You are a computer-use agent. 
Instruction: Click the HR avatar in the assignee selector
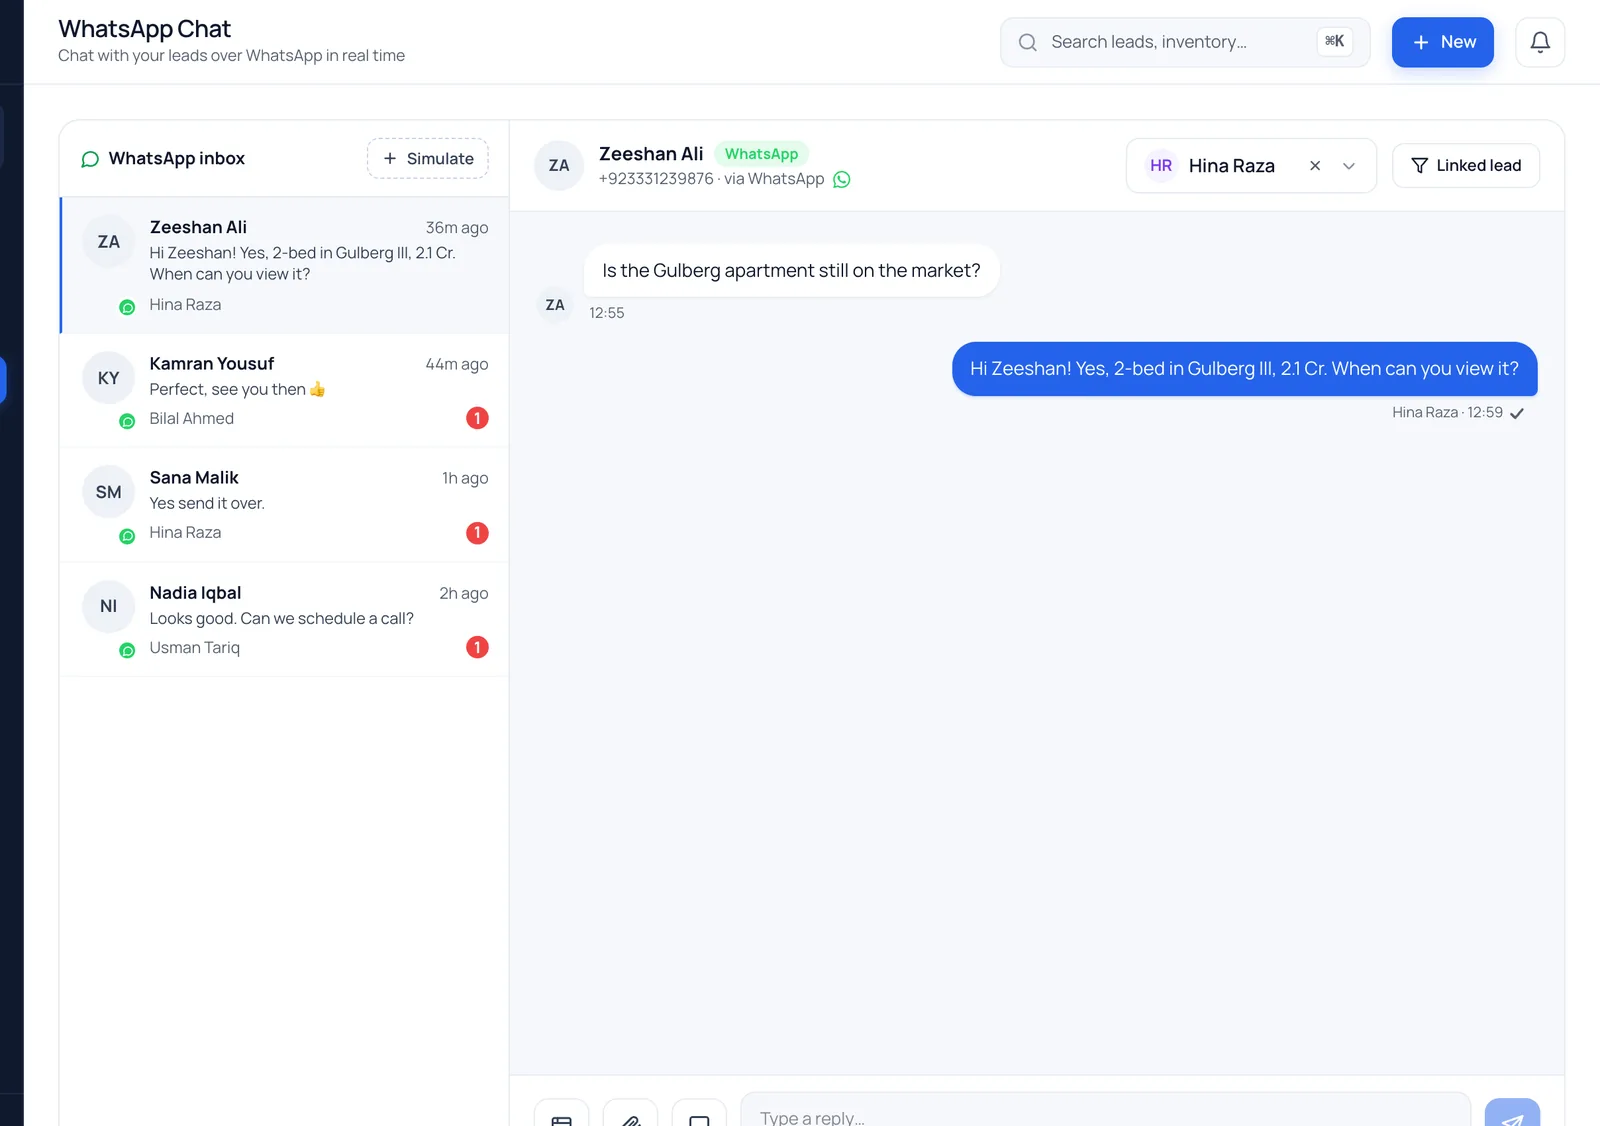click(x=1161, y=166)
